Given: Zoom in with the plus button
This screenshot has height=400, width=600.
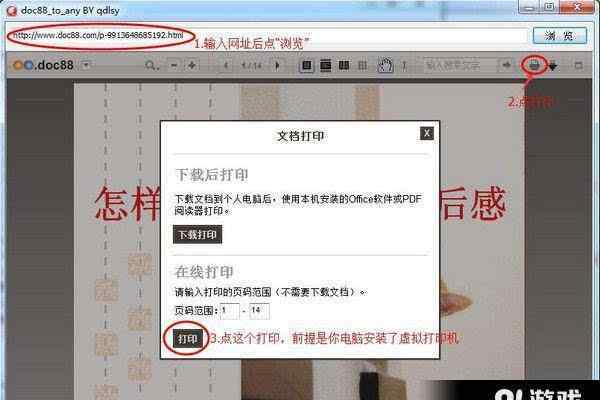Looking at the screenshot, I should 192,65.
